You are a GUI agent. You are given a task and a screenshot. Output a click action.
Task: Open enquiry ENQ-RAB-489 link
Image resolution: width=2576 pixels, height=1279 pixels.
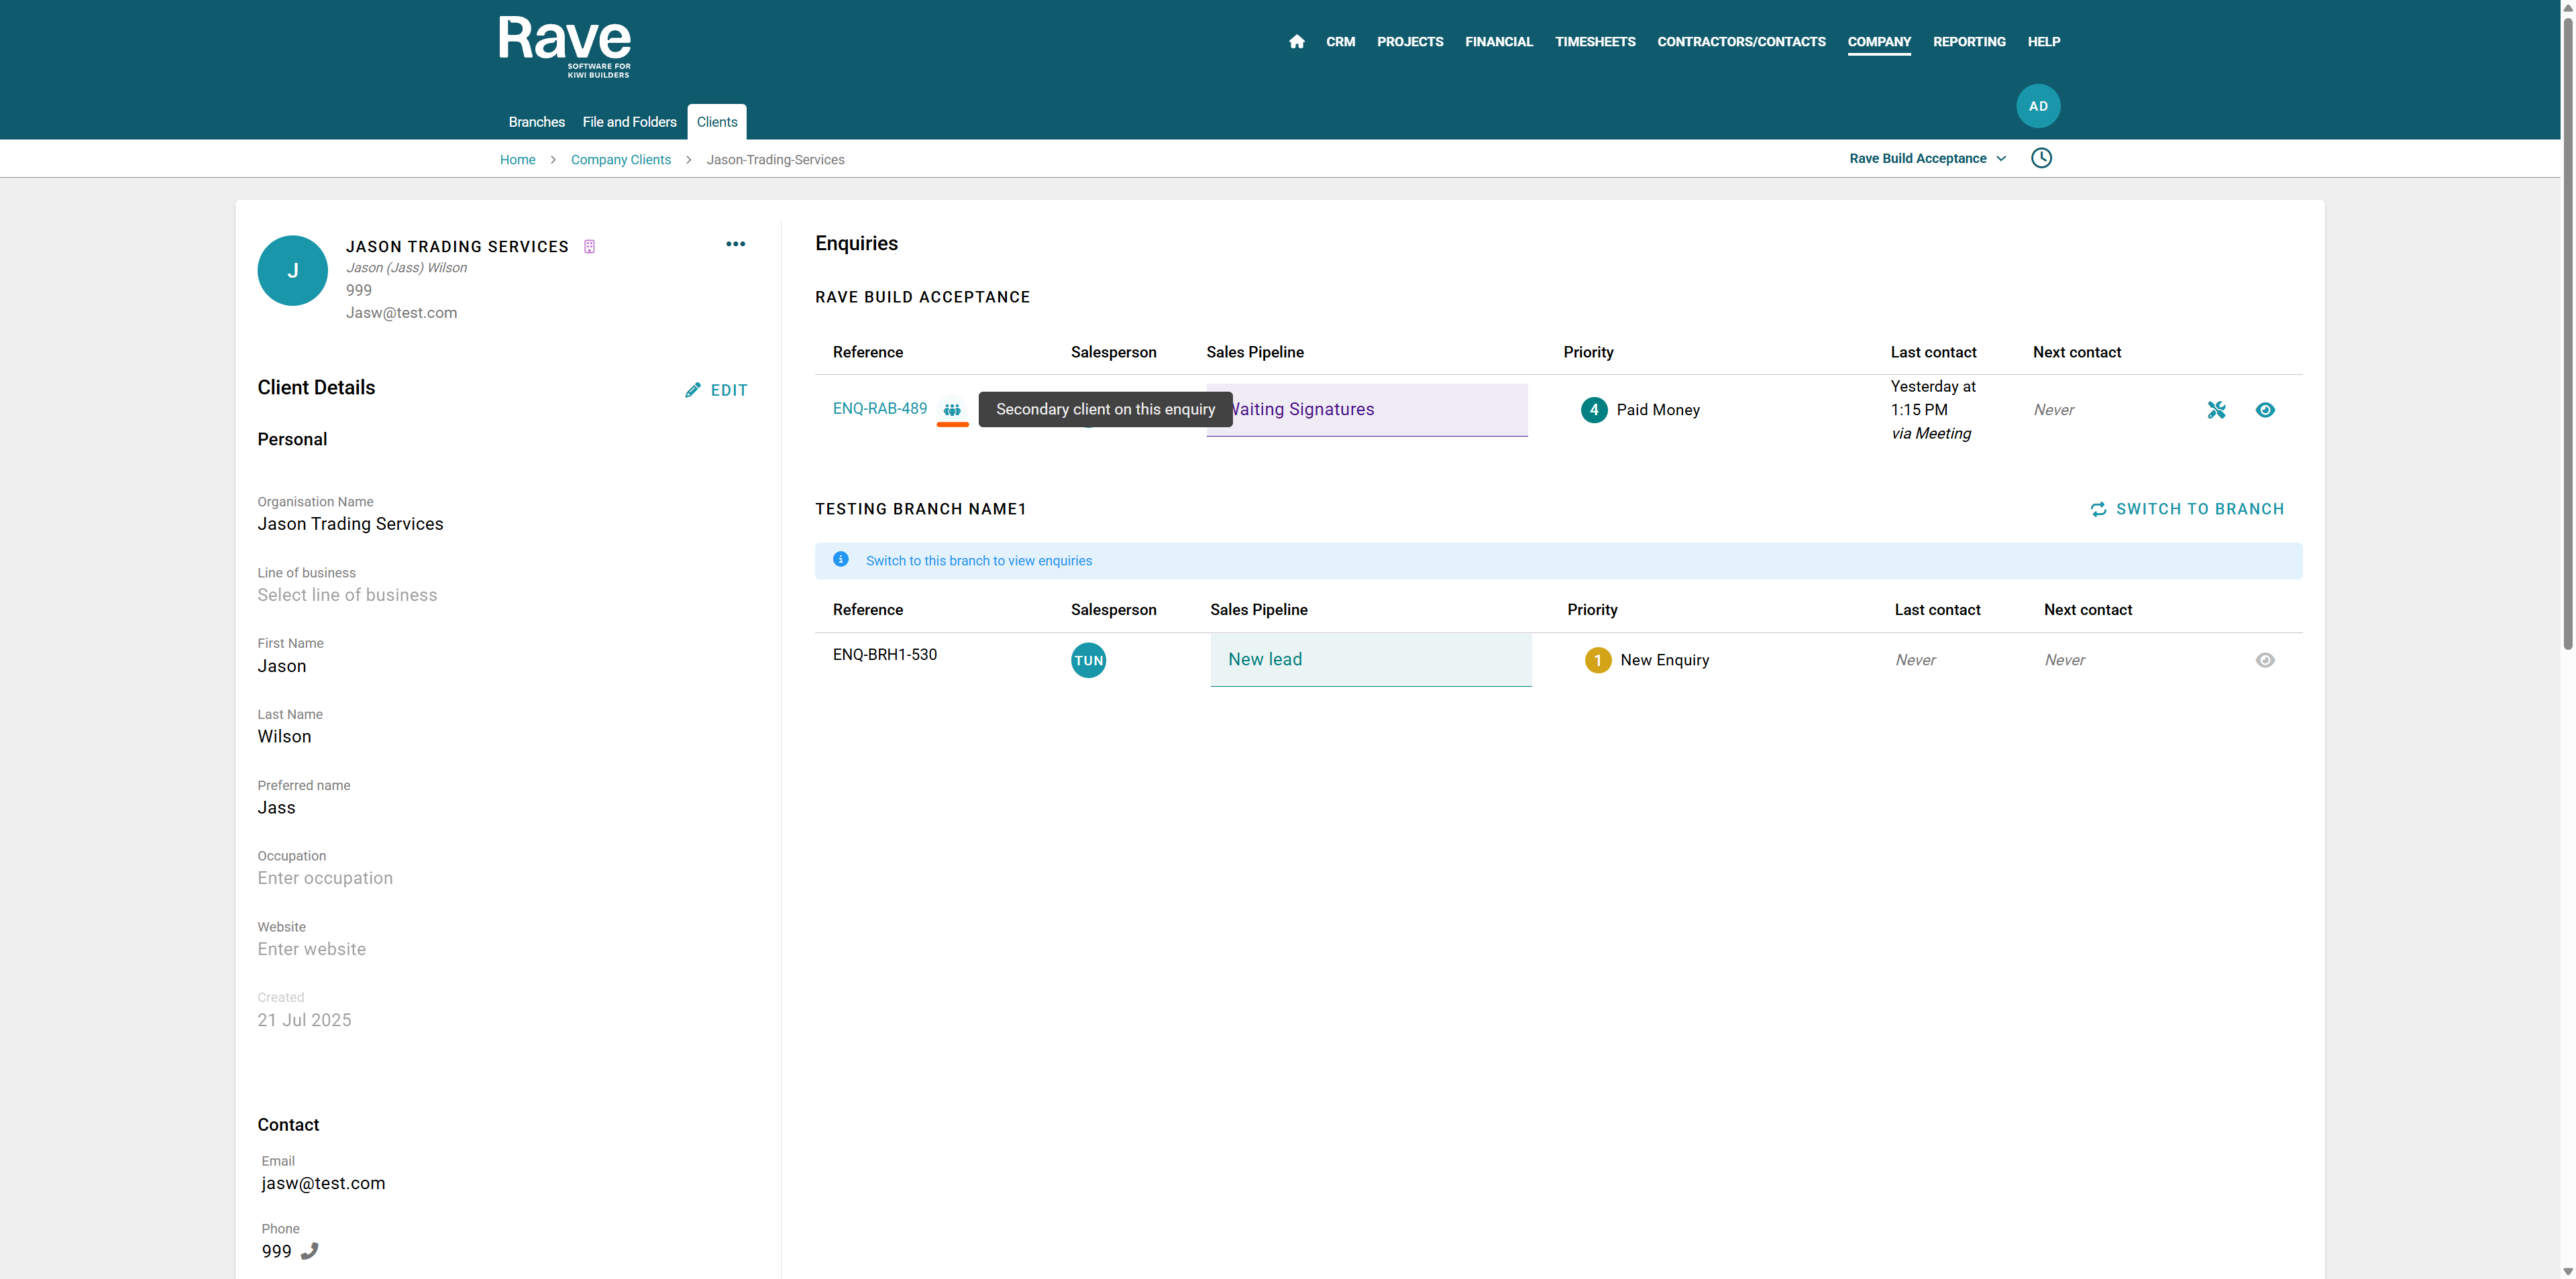(x=879, y=409)
